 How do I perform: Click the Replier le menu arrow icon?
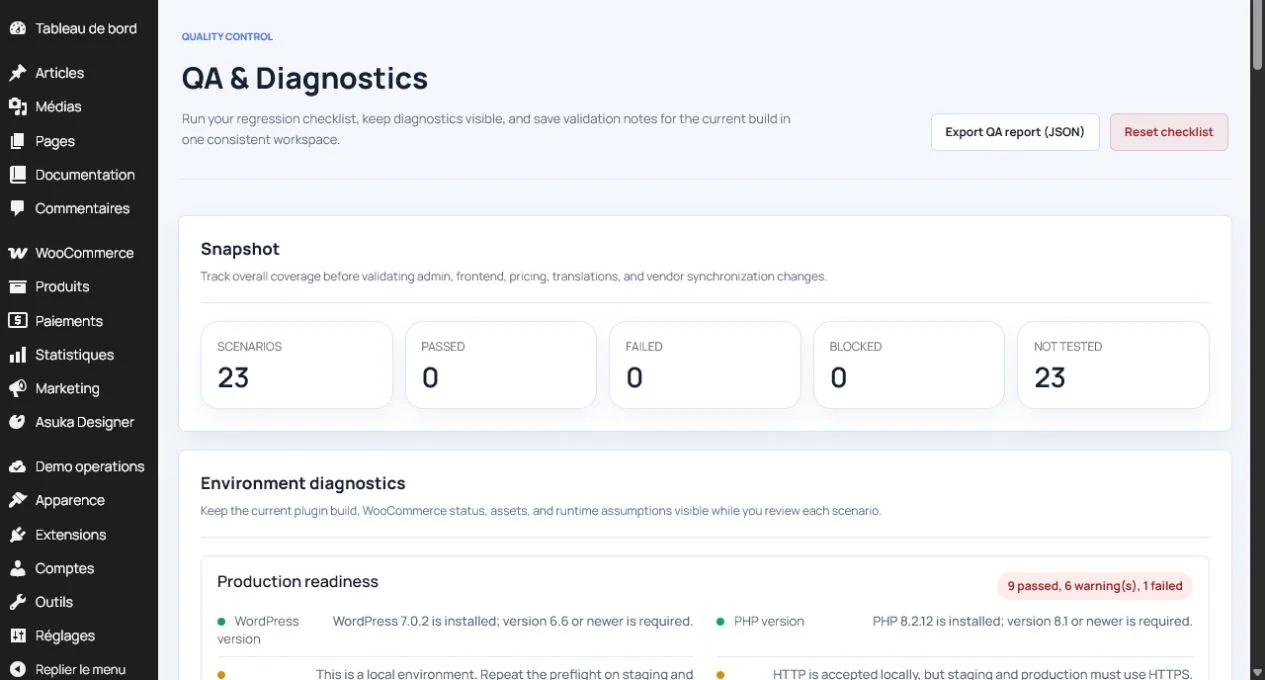click(x=17, y=670)
